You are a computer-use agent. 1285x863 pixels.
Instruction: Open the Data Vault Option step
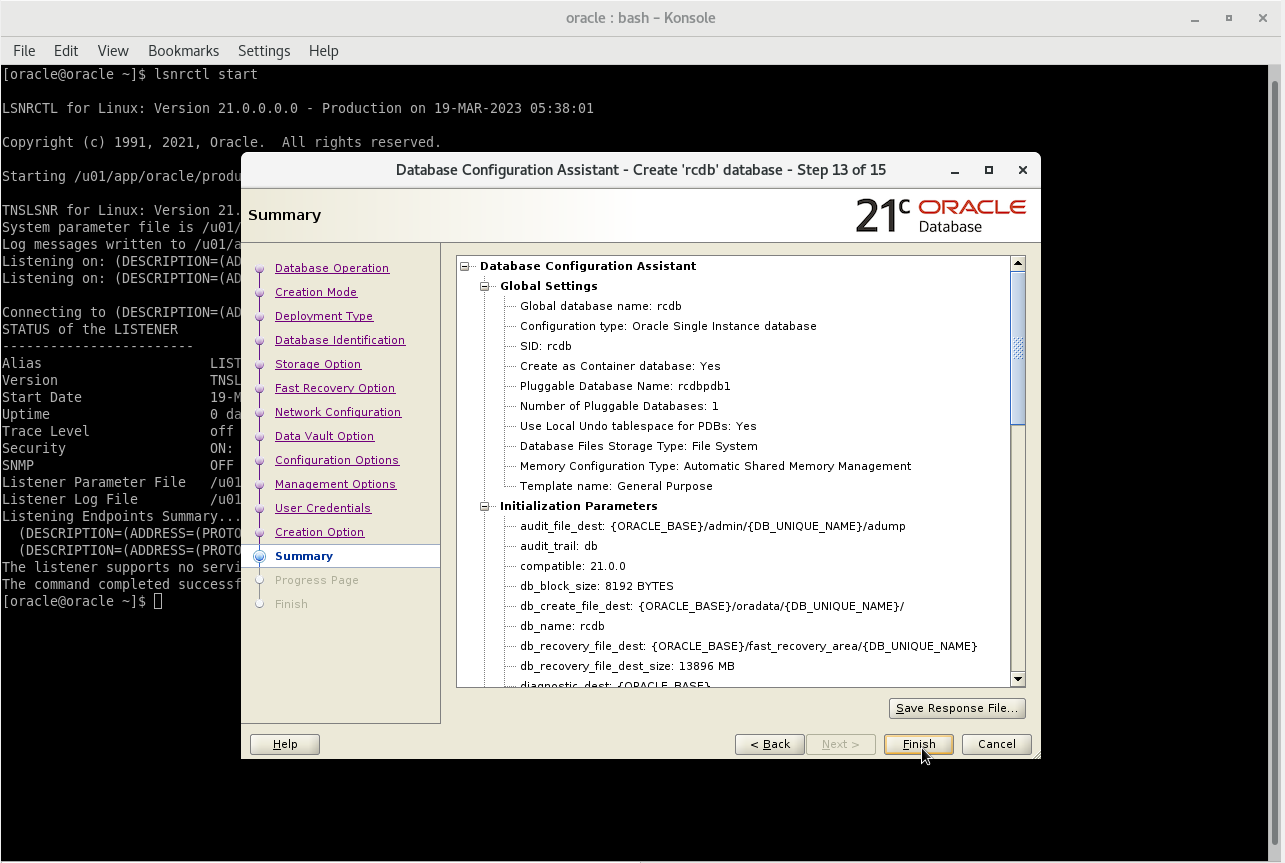tap(324, 436)
